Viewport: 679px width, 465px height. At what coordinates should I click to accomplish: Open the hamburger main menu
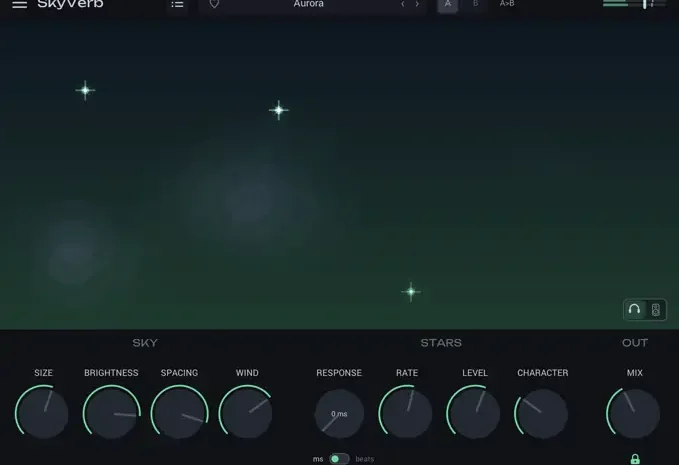coord(19,4)
